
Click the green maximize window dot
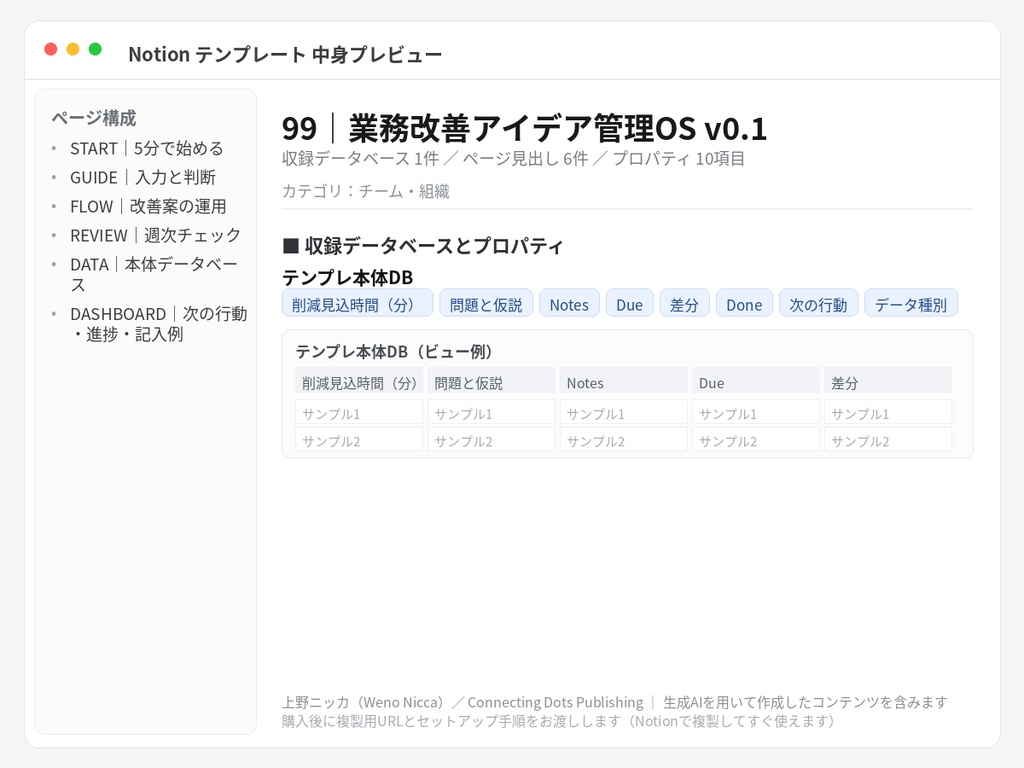click(x=95, y=49)
